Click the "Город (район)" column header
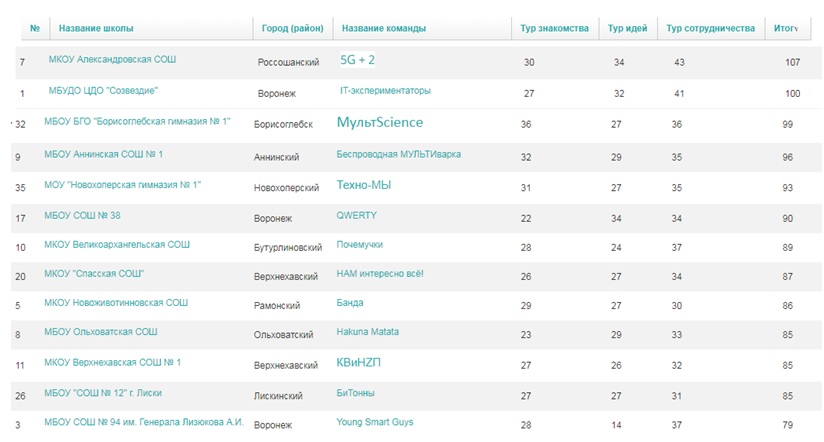Viewport: 824px width, 442px height. click(x=290, y=28)
